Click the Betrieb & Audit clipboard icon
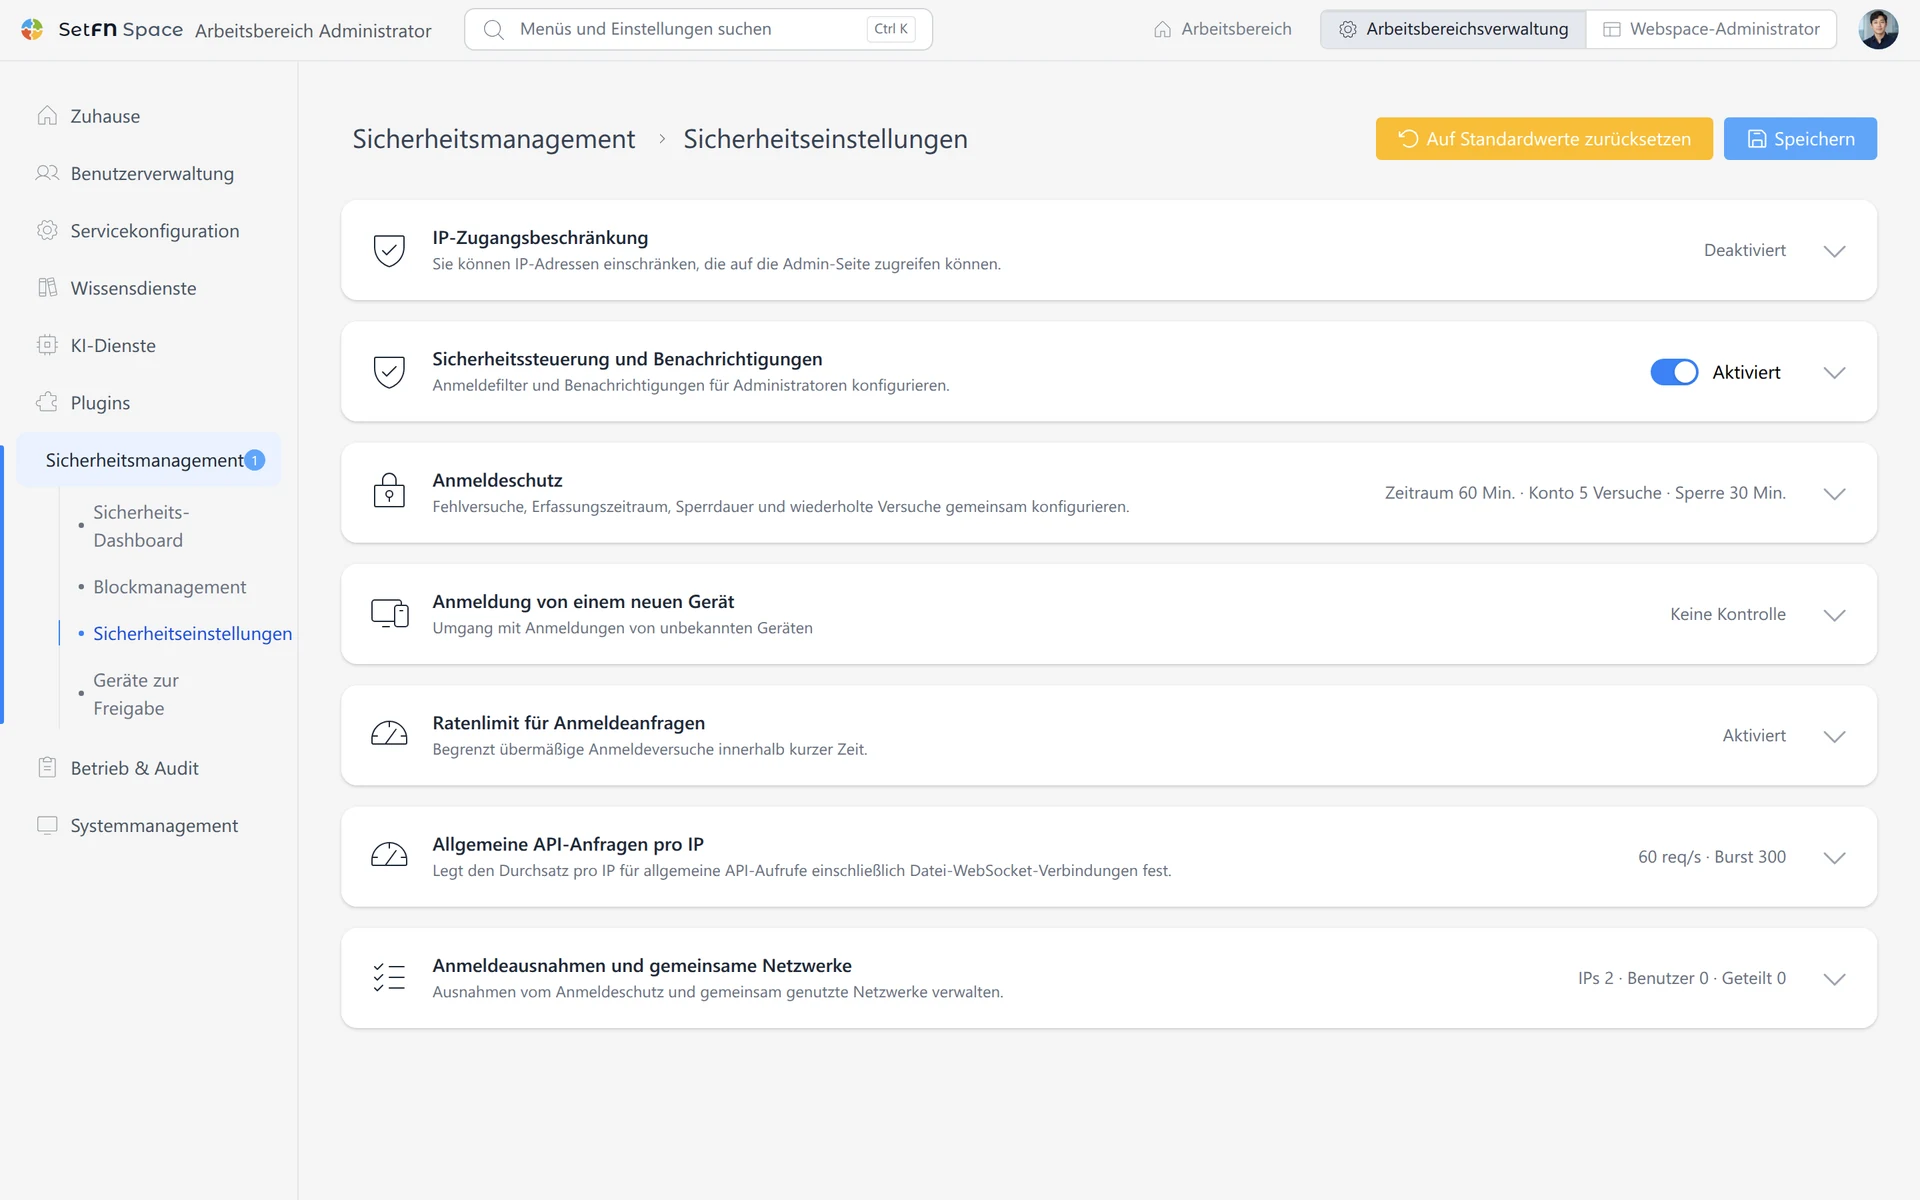 47,768
